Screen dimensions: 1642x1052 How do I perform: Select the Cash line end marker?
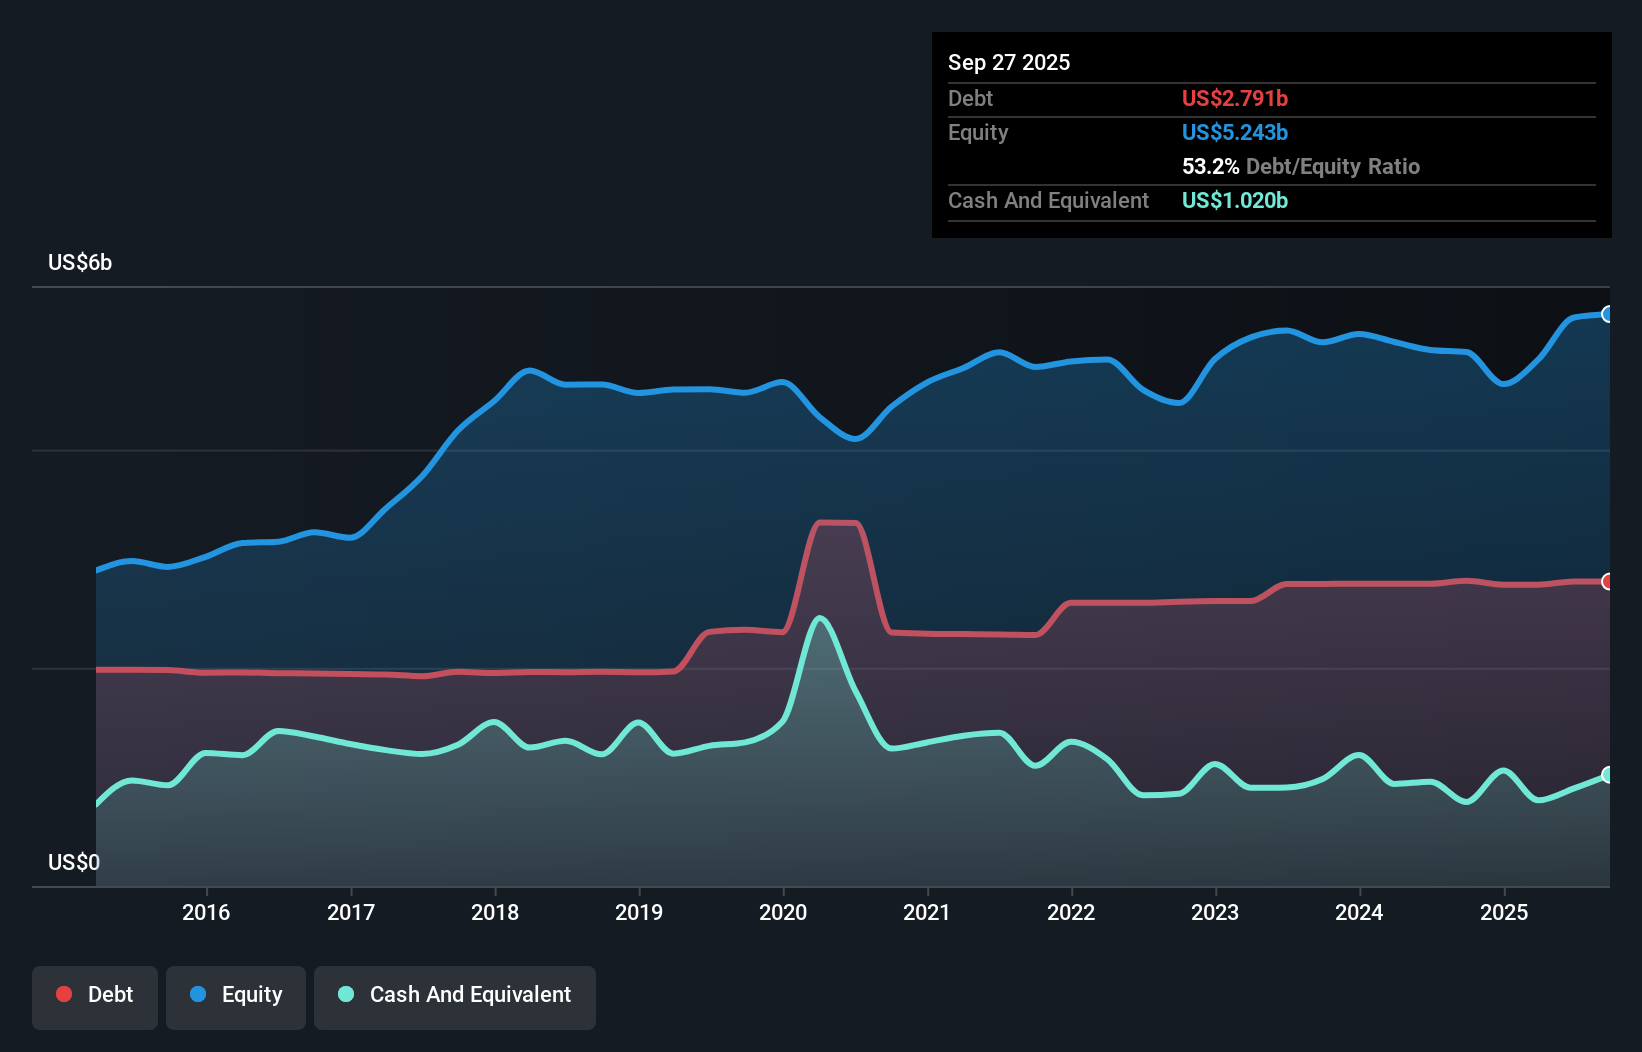[x=1607, y=775]
